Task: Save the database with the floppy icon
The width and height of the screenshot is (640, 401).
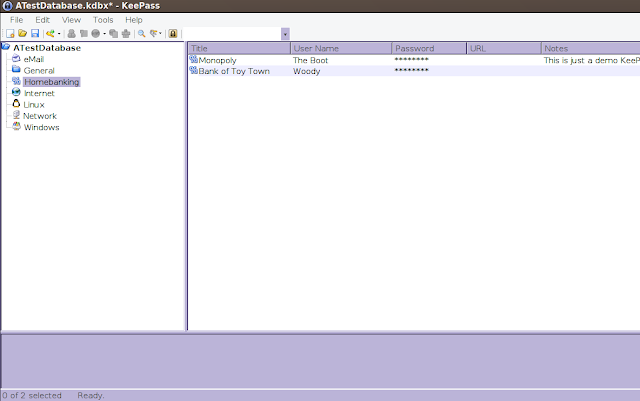Action: 35,33
